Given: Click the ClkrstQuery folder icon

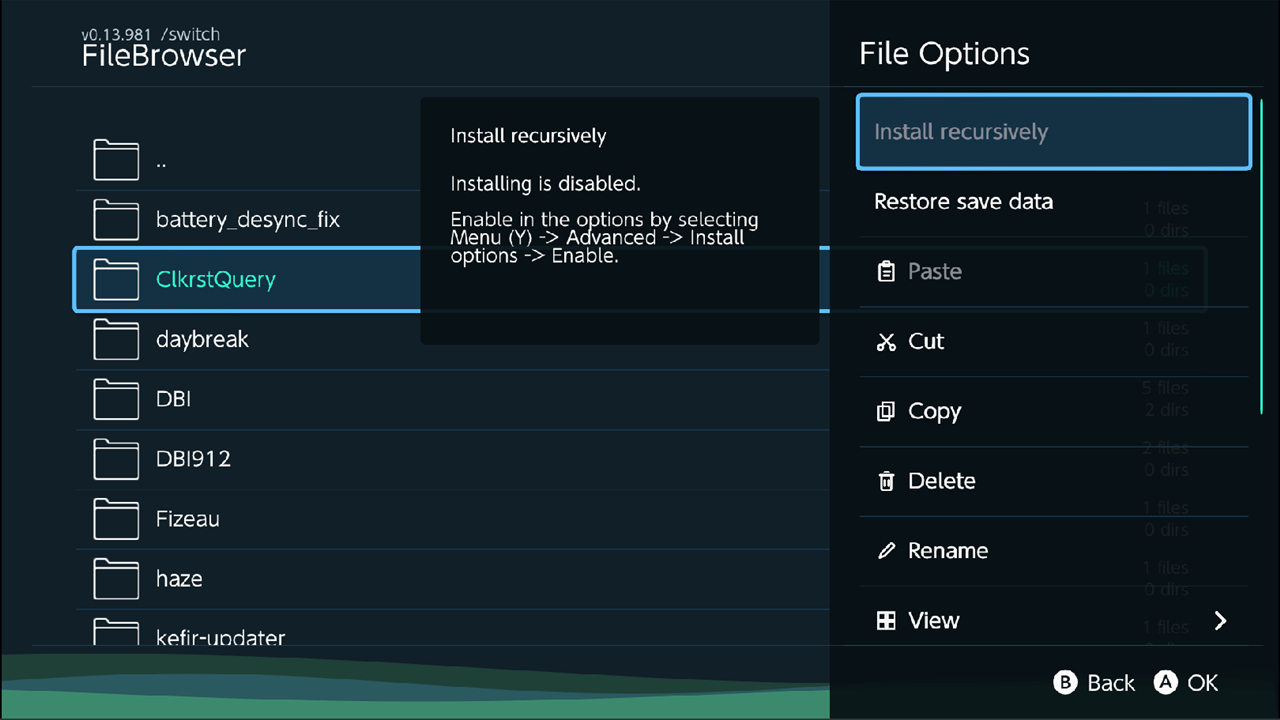Looking at the screenshot, I should point(116,280).
